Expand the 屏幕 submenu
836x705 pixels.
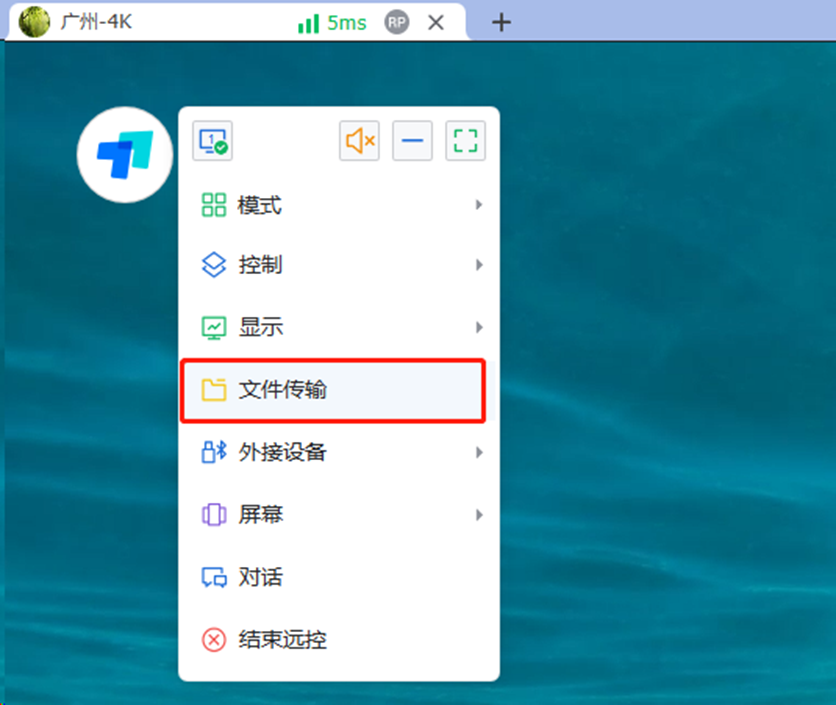pyautogui.click(x=477, y=514)
